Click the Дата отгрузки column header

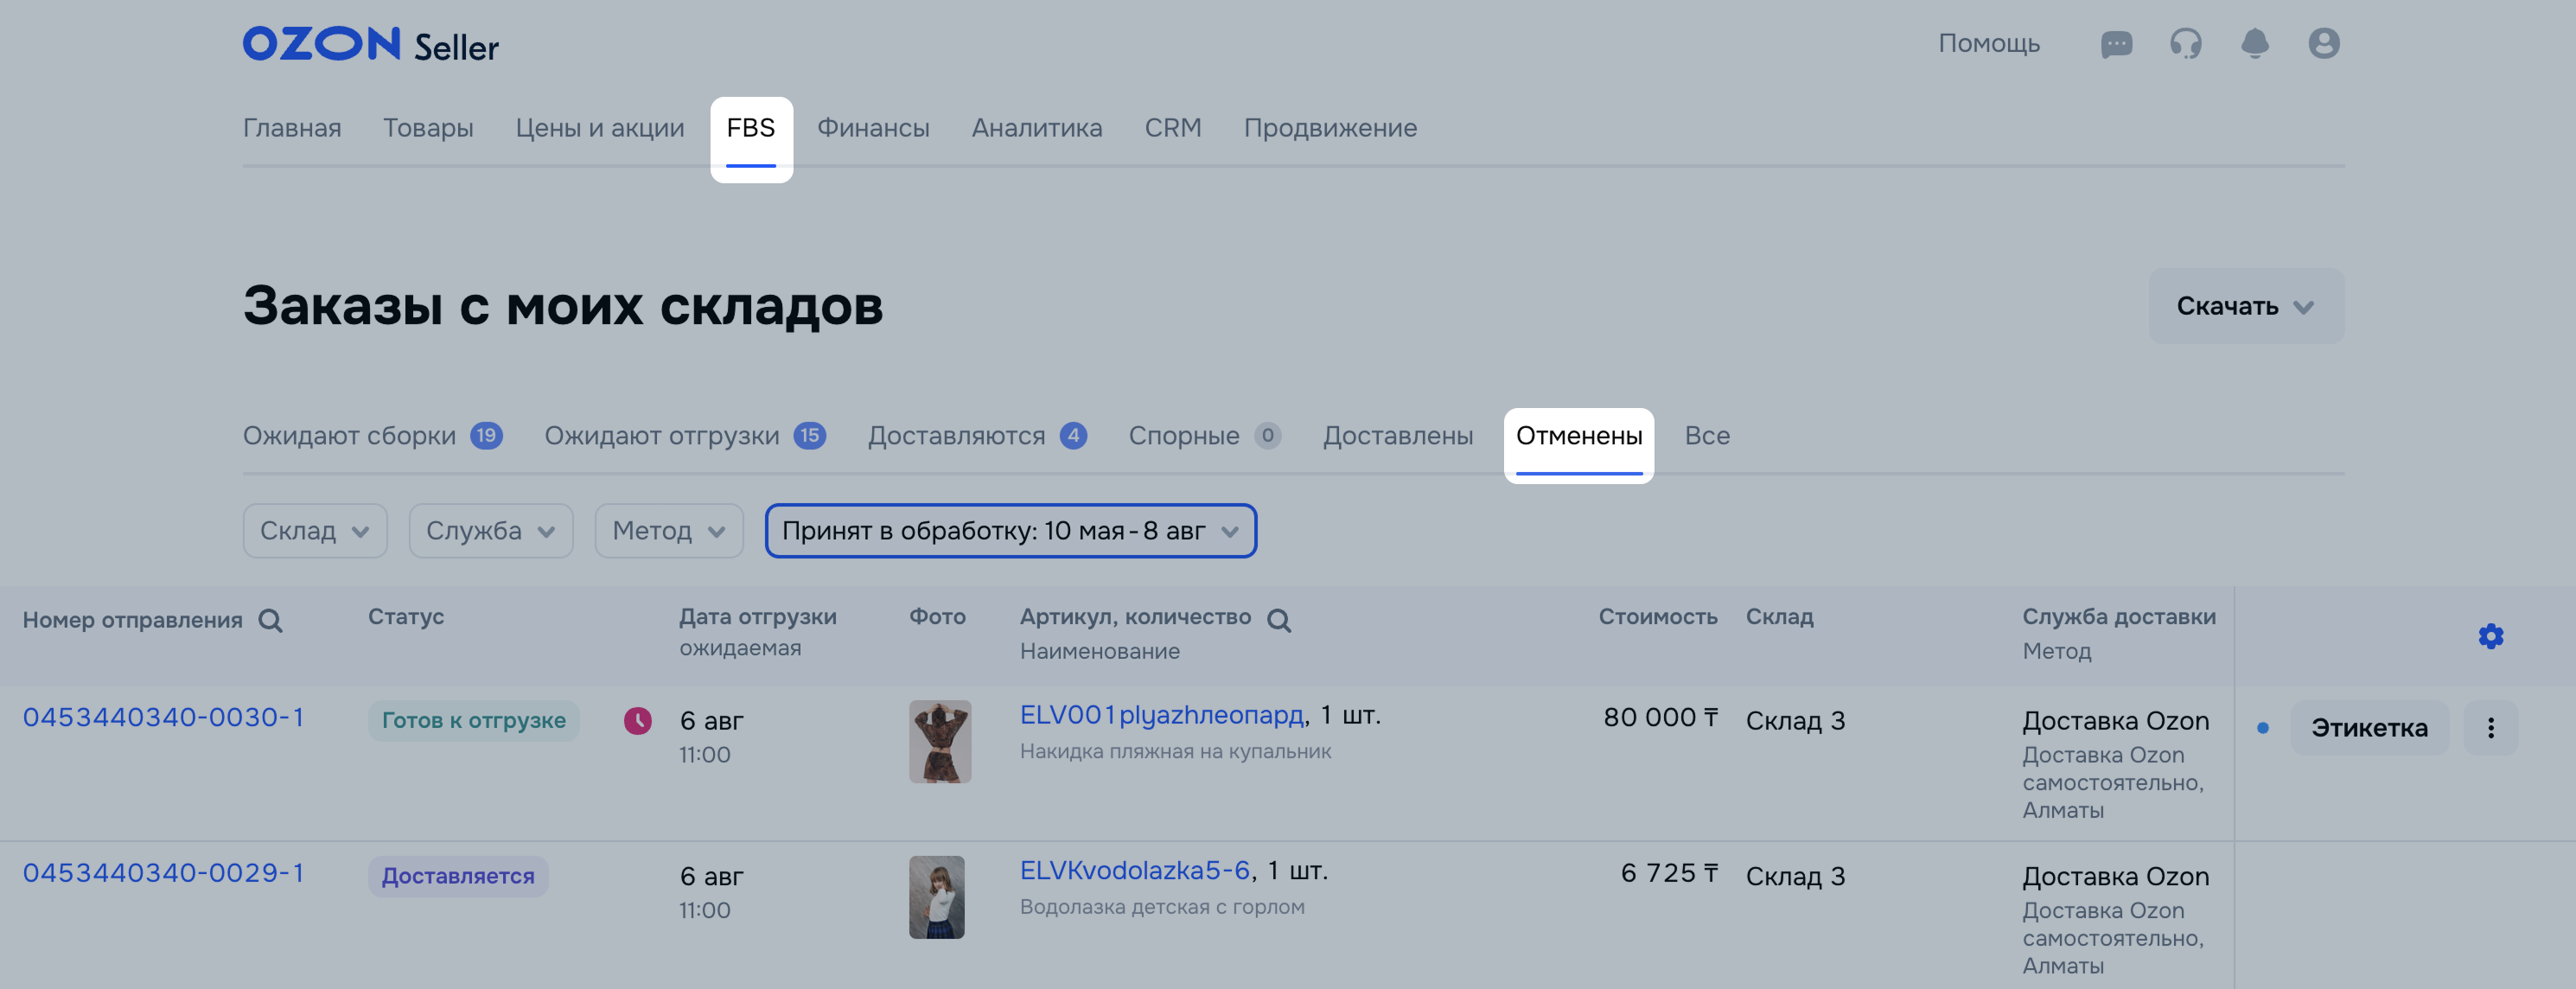click(x=758, y=617)
